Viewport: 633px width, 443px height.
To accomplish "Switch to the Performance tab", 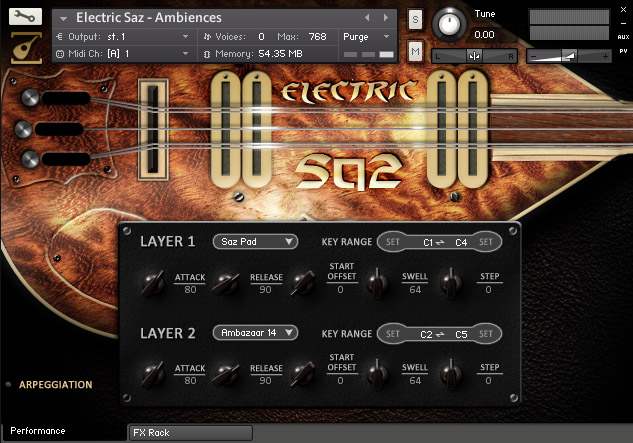I will click(38, 431).
